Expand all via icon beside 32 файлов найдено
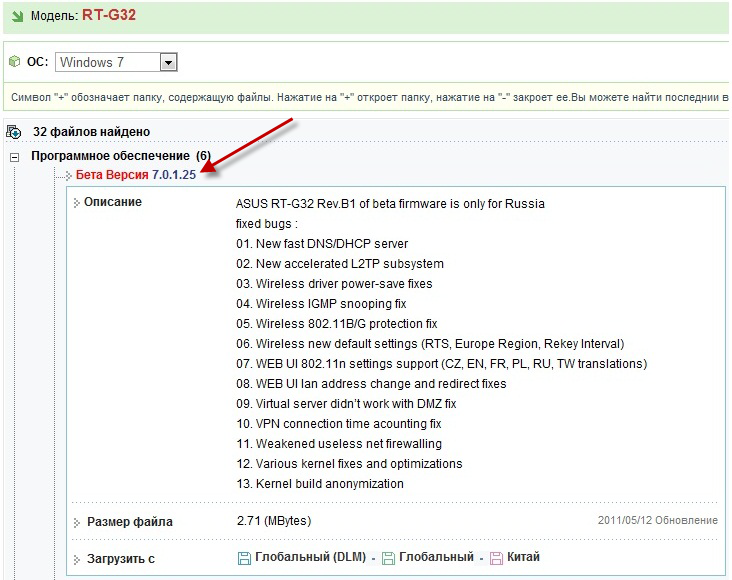Viewport: 732px width, 580px height. (x=14, y=132)
